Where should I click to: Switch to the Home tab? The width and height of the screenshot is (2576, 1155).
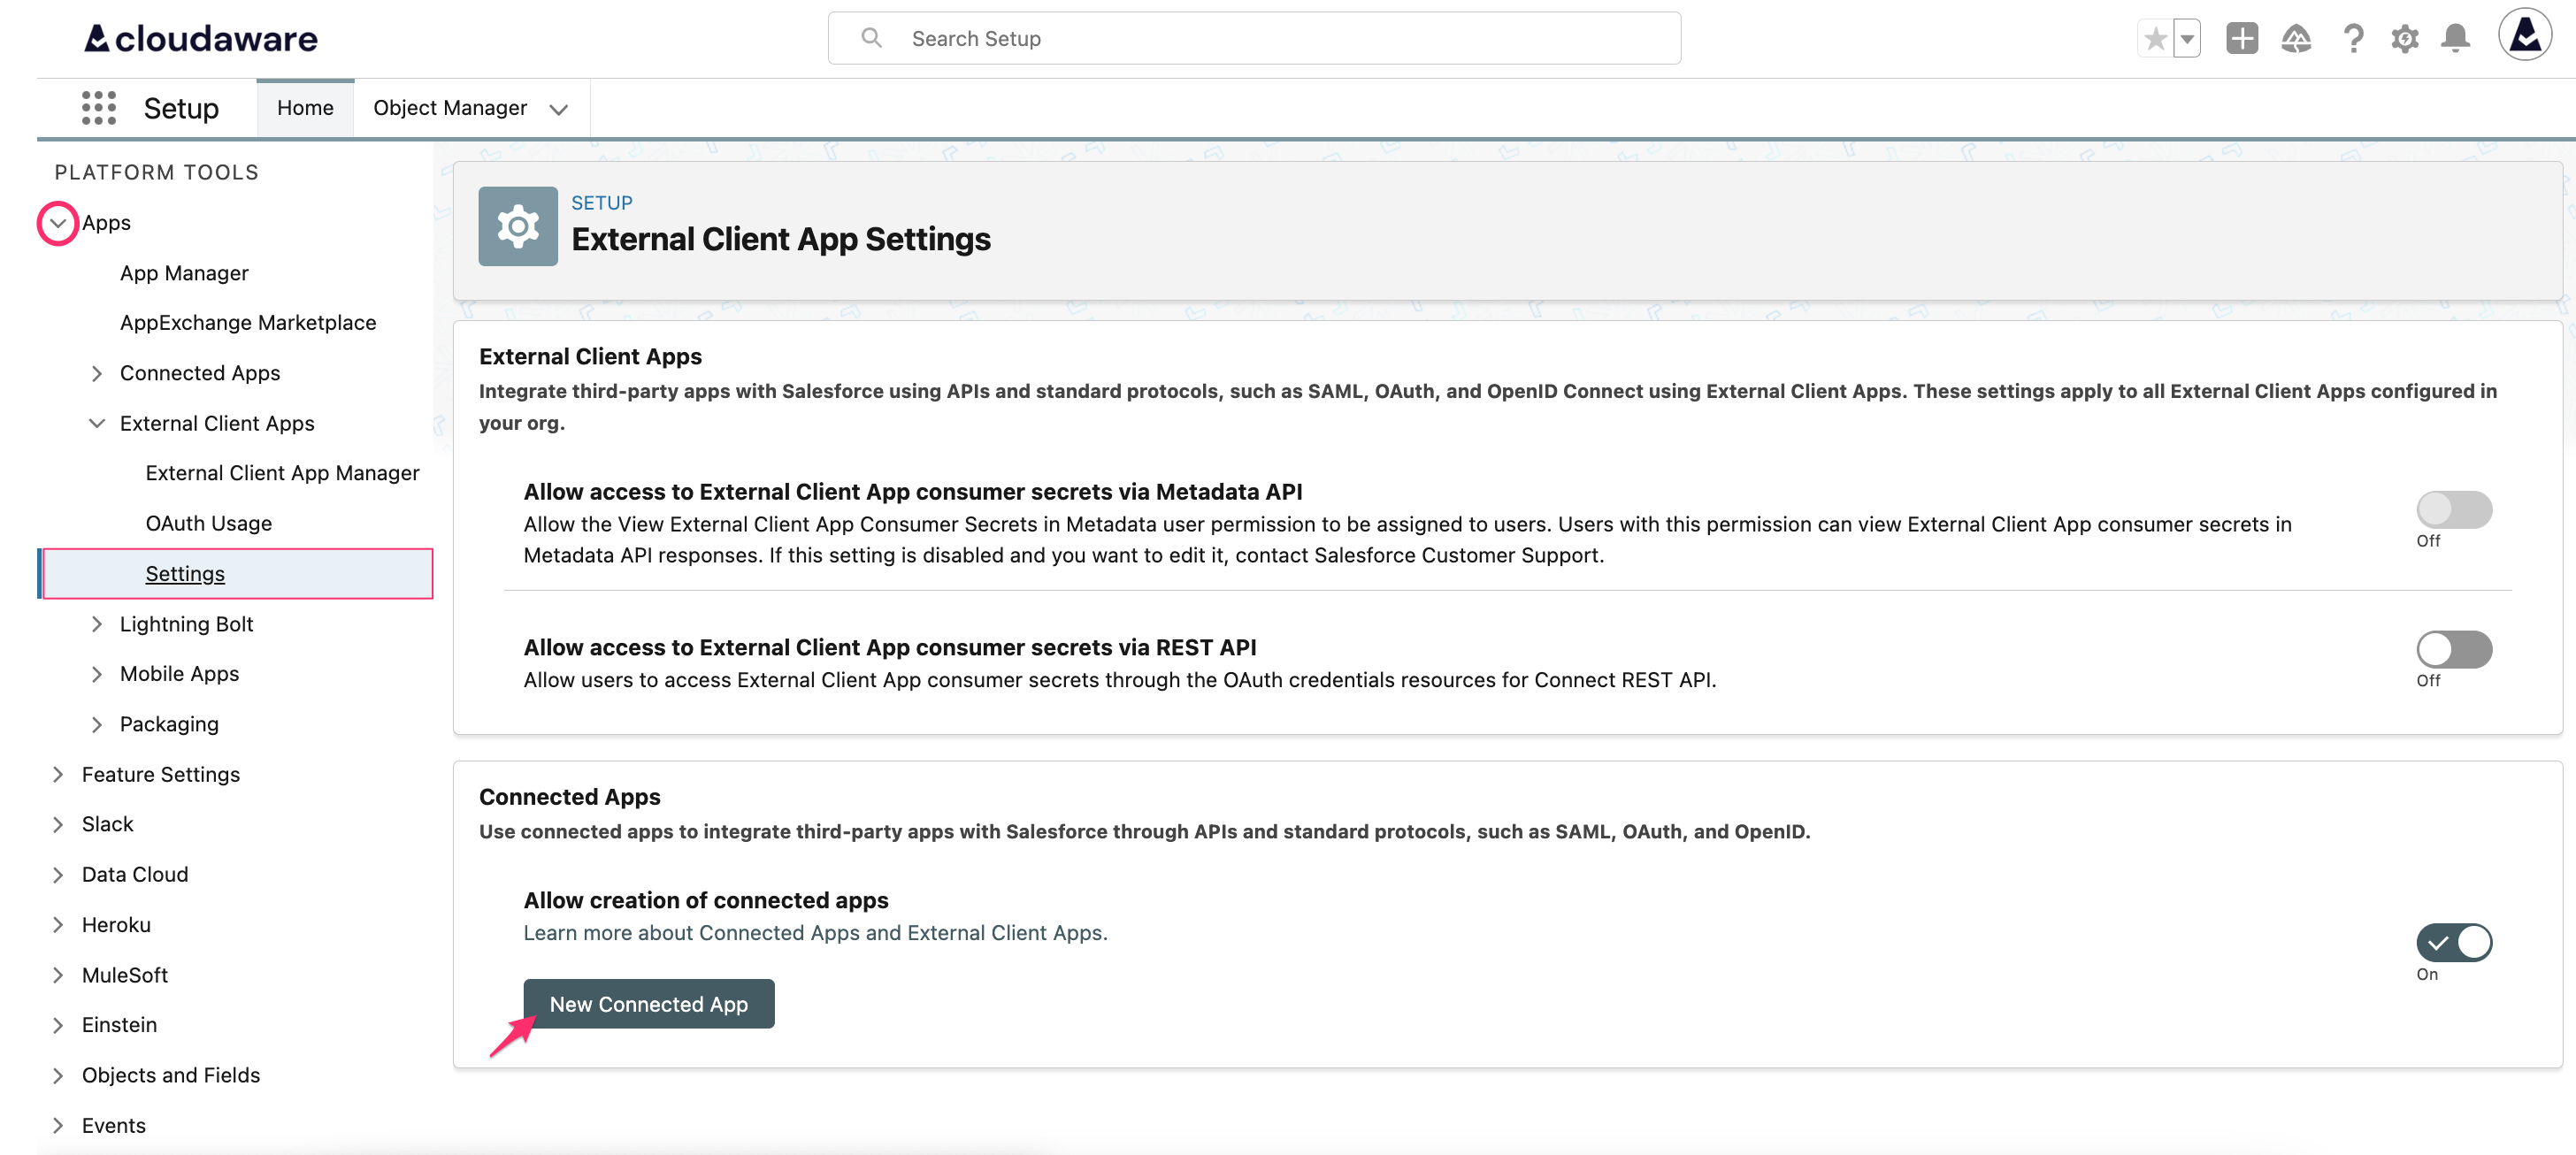click(304, 107)
